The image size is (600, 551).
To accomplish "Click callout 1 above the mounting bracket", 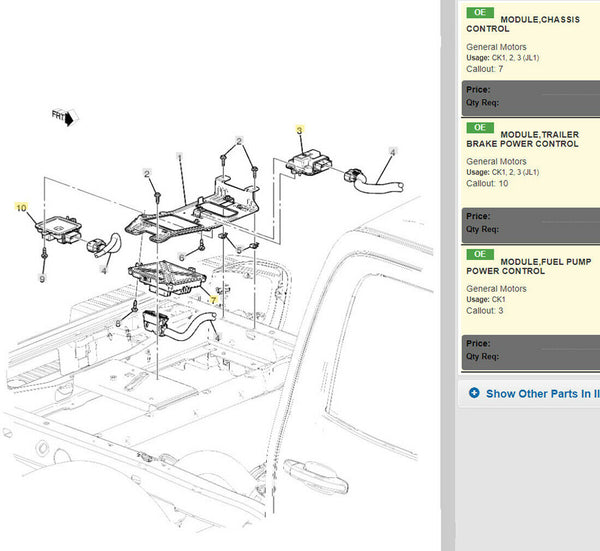I will (179, 157).
